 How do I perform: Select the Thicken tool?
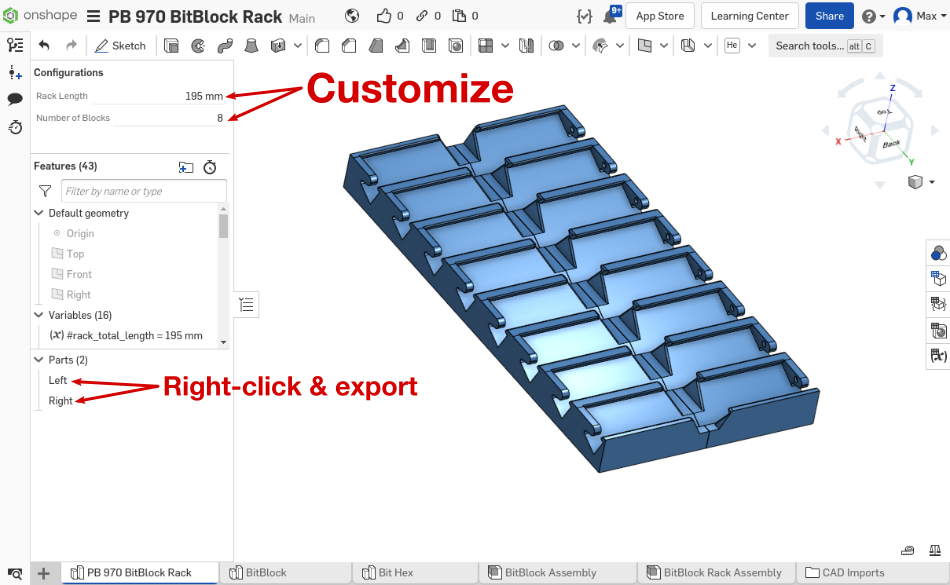pos(278,45)
